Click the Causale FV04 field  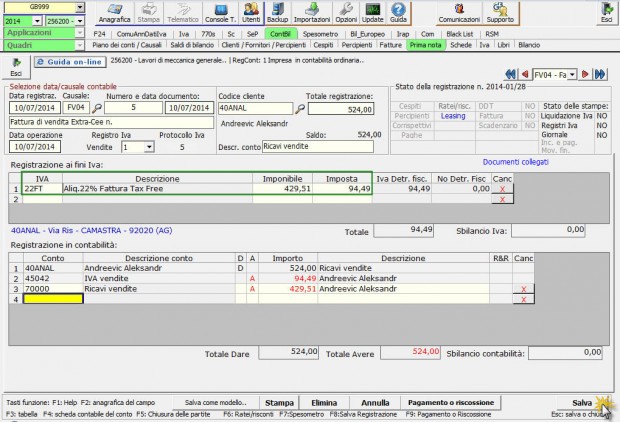[x=76, y=108]
